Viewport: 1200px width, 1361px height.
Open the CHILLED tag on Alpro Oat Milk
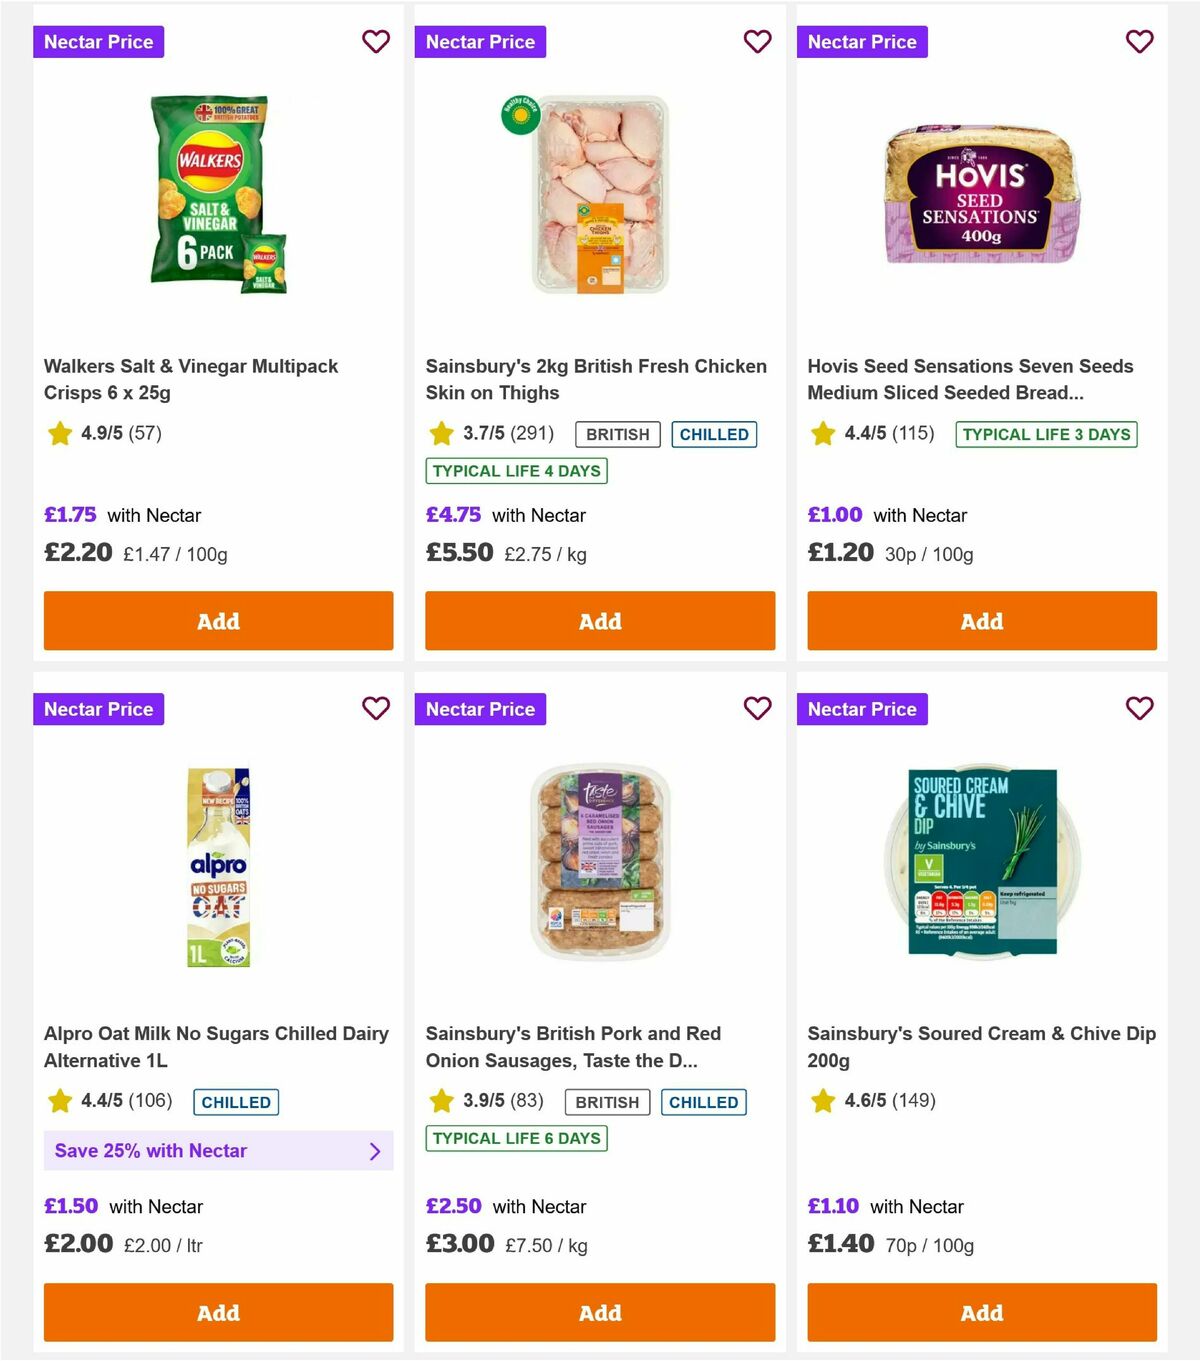(236, 1102)
